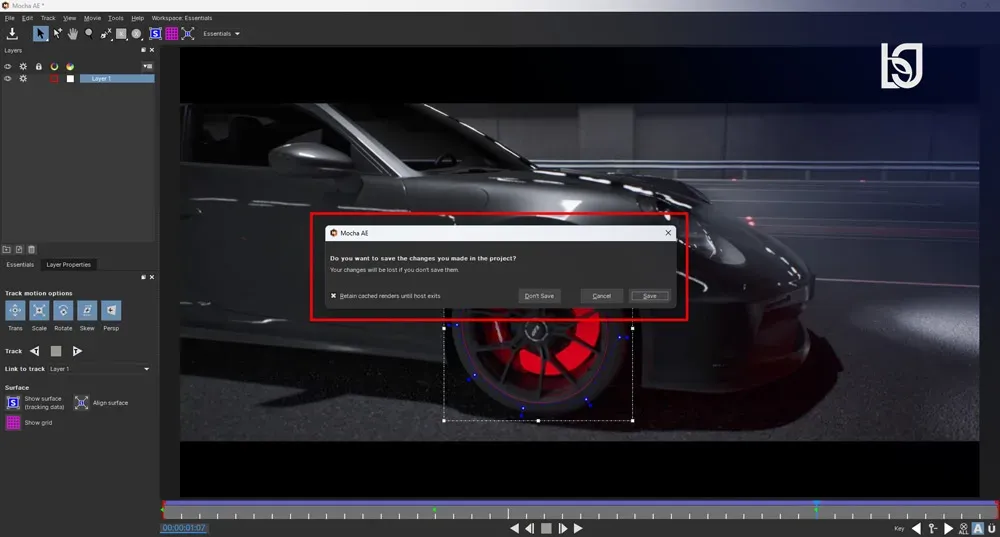Toggle Skew track motion option
Viewport: 1000px width, 537px height.
87,311
